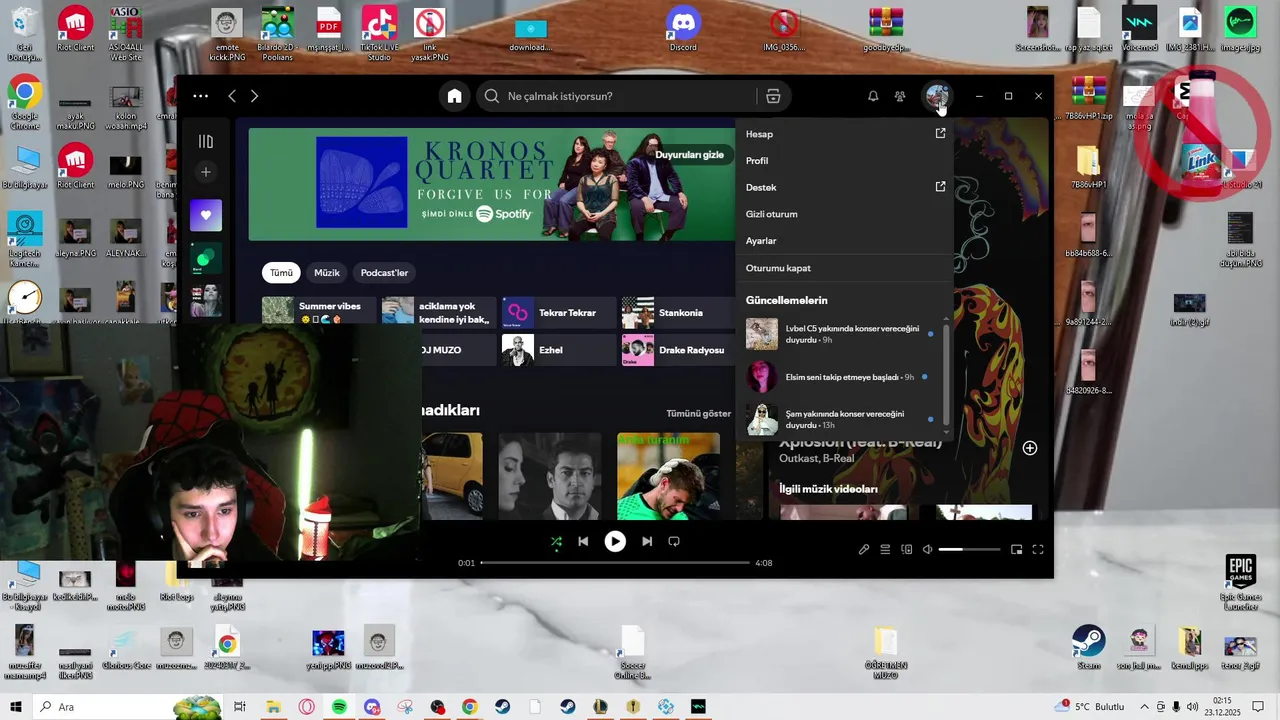Select the Tümü filter chip
Image resolution: width=1280 pixels, height=720 pixels.
point(282,273)
